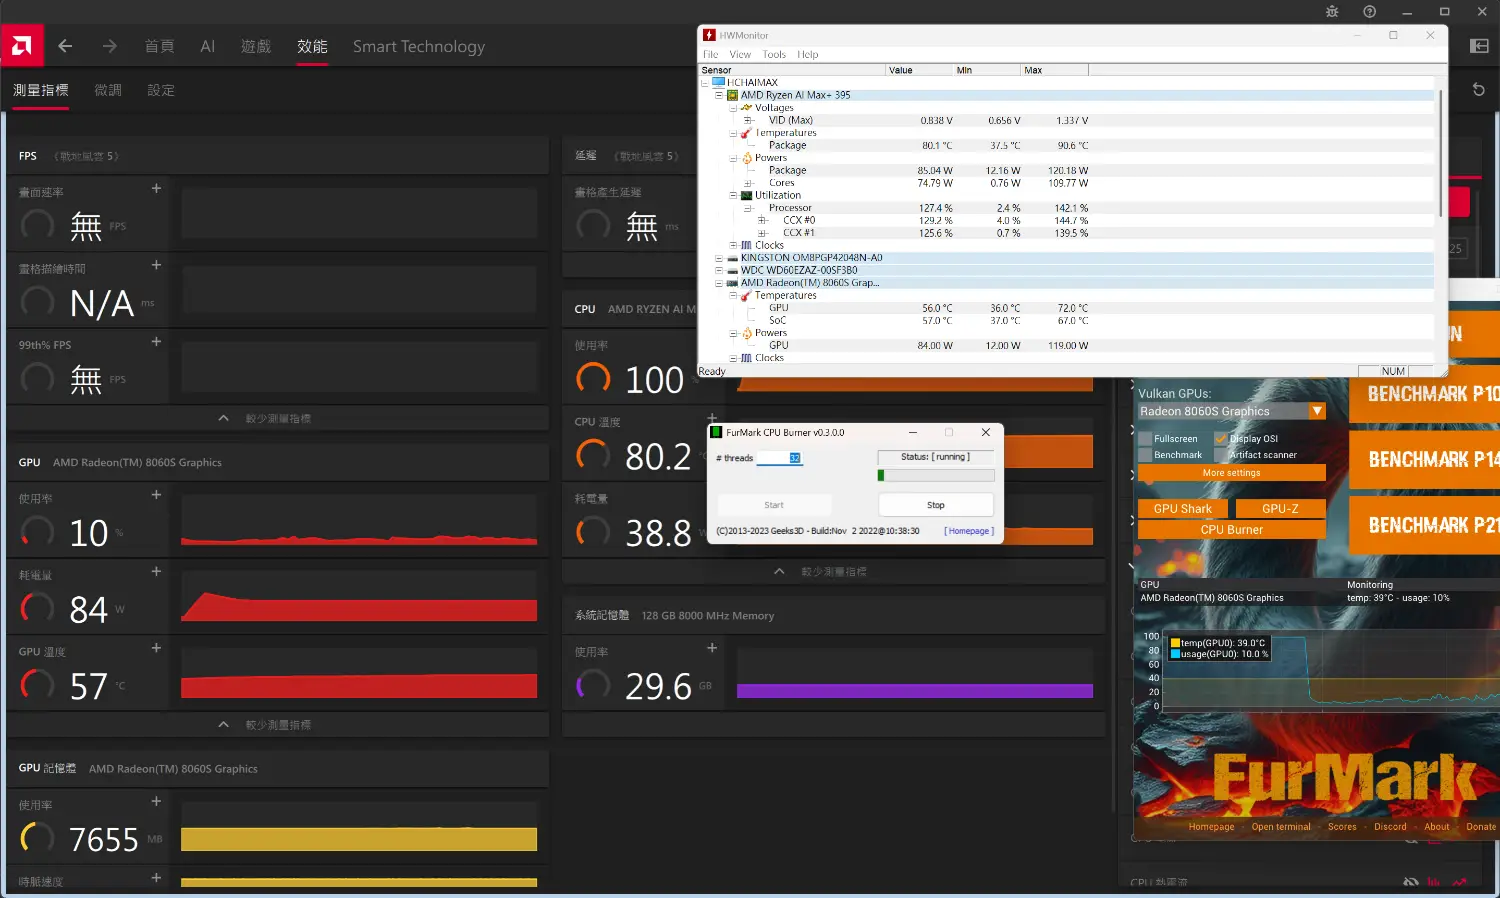The image size is (1500, 898).
Task: Click plus icon next to CPU 溫度
Action: 712,418
